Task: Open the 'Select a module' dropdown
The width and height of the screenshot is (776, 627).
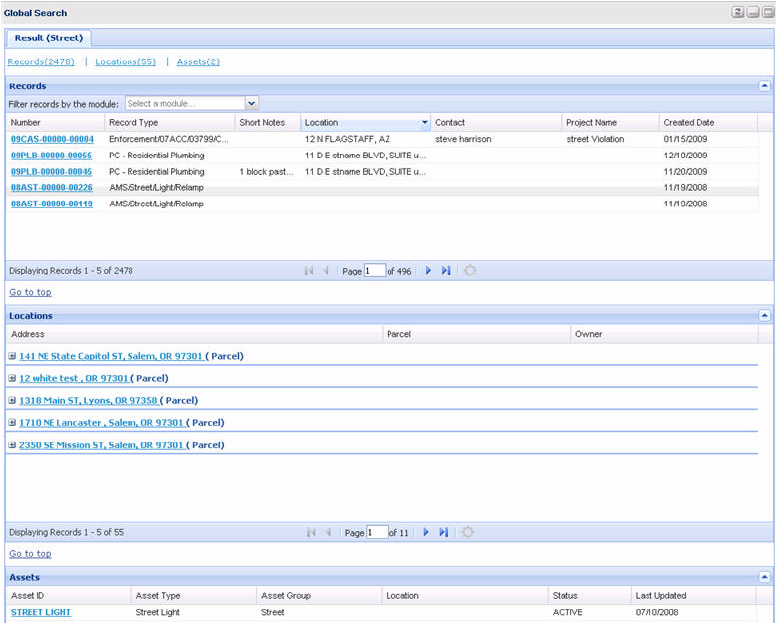Action: coord(251,103)
